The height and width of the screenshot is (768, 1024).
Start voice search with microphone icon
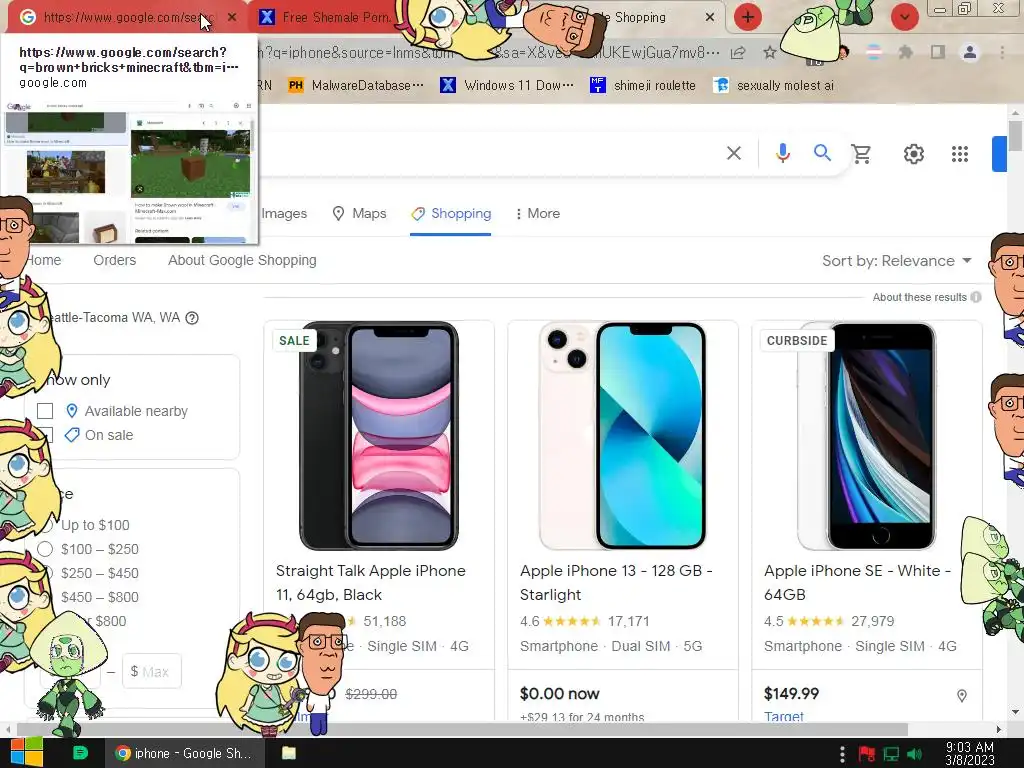pos(782,153)
